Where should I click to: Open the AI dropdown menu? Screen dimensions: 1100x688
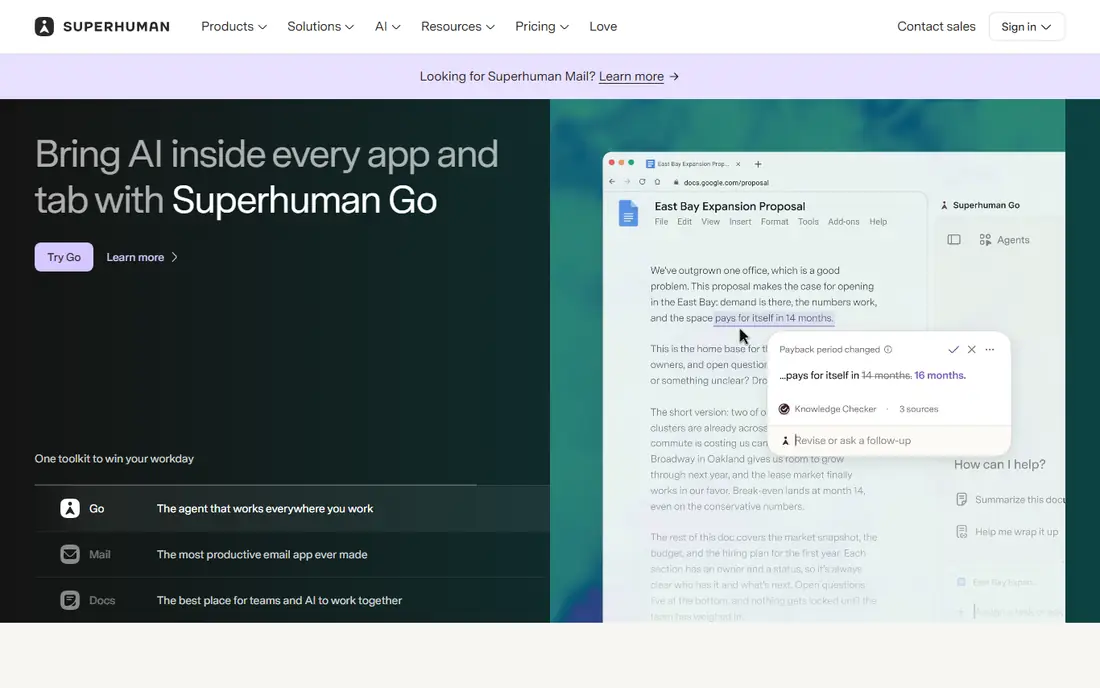tap(387, 27)
